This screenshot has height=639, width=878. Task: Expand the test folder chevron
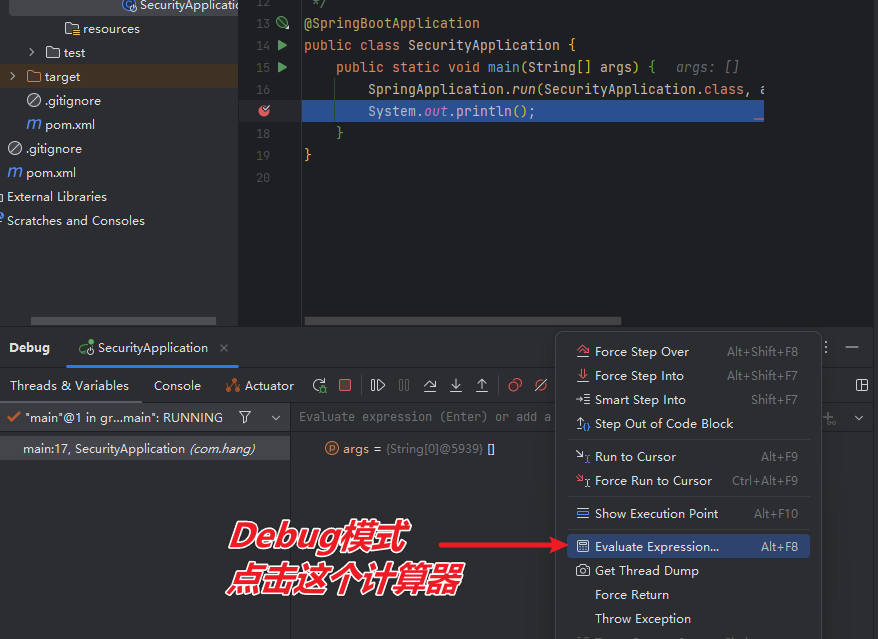coord(32,52)
